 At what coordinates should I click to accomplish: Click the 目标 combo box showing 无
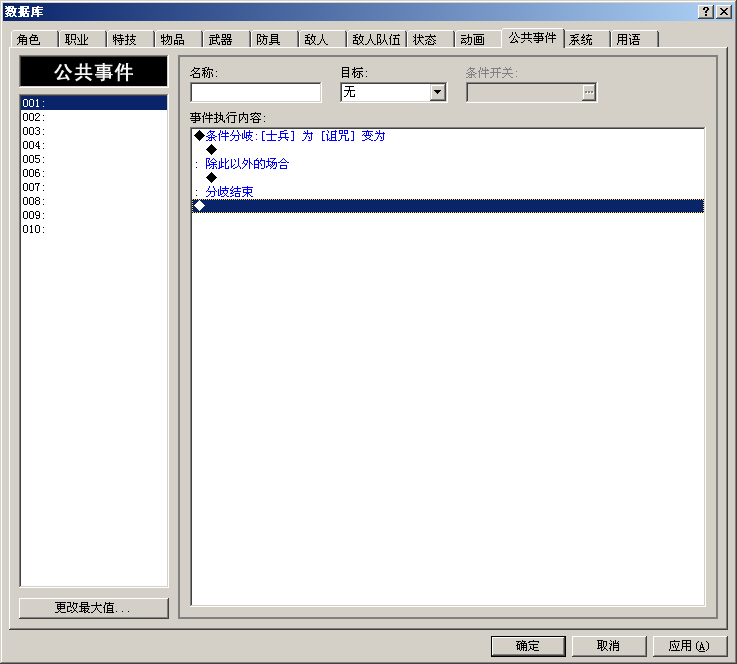pyautogui.click(x=393, y=92)
